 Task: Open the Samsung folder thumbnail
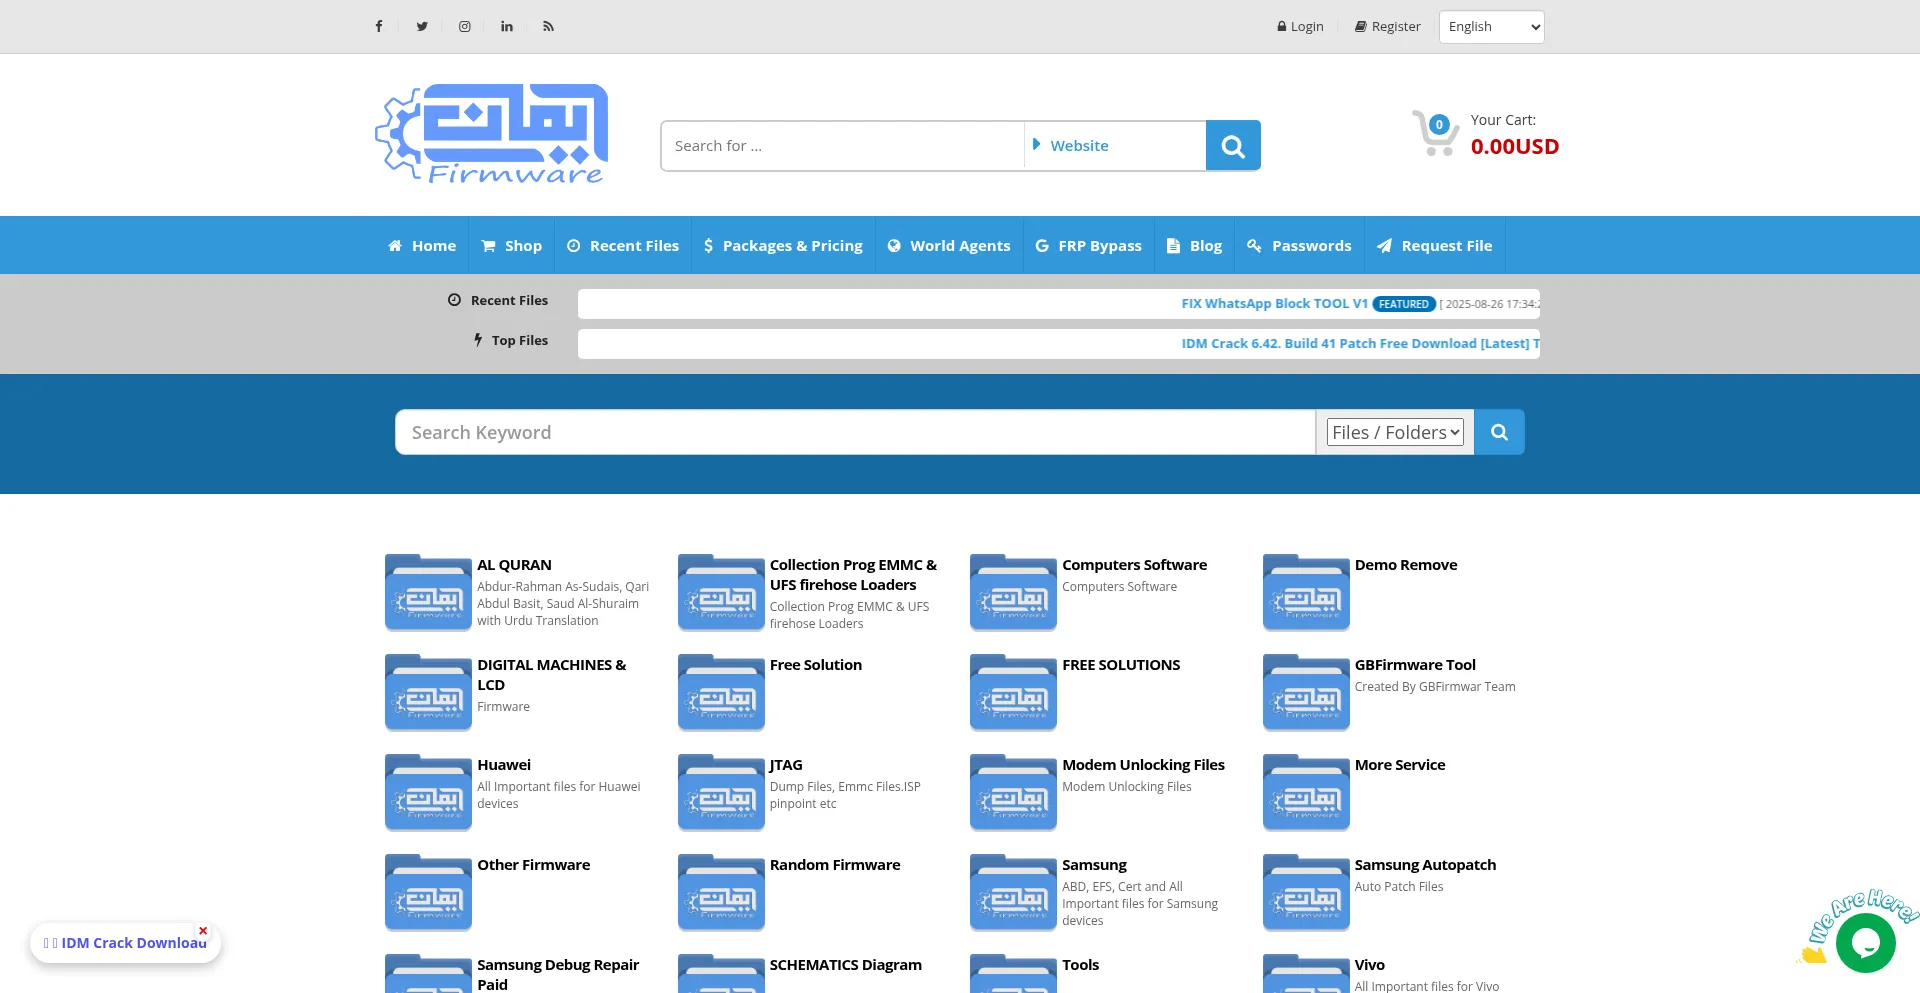click(x=1013, y=893)
